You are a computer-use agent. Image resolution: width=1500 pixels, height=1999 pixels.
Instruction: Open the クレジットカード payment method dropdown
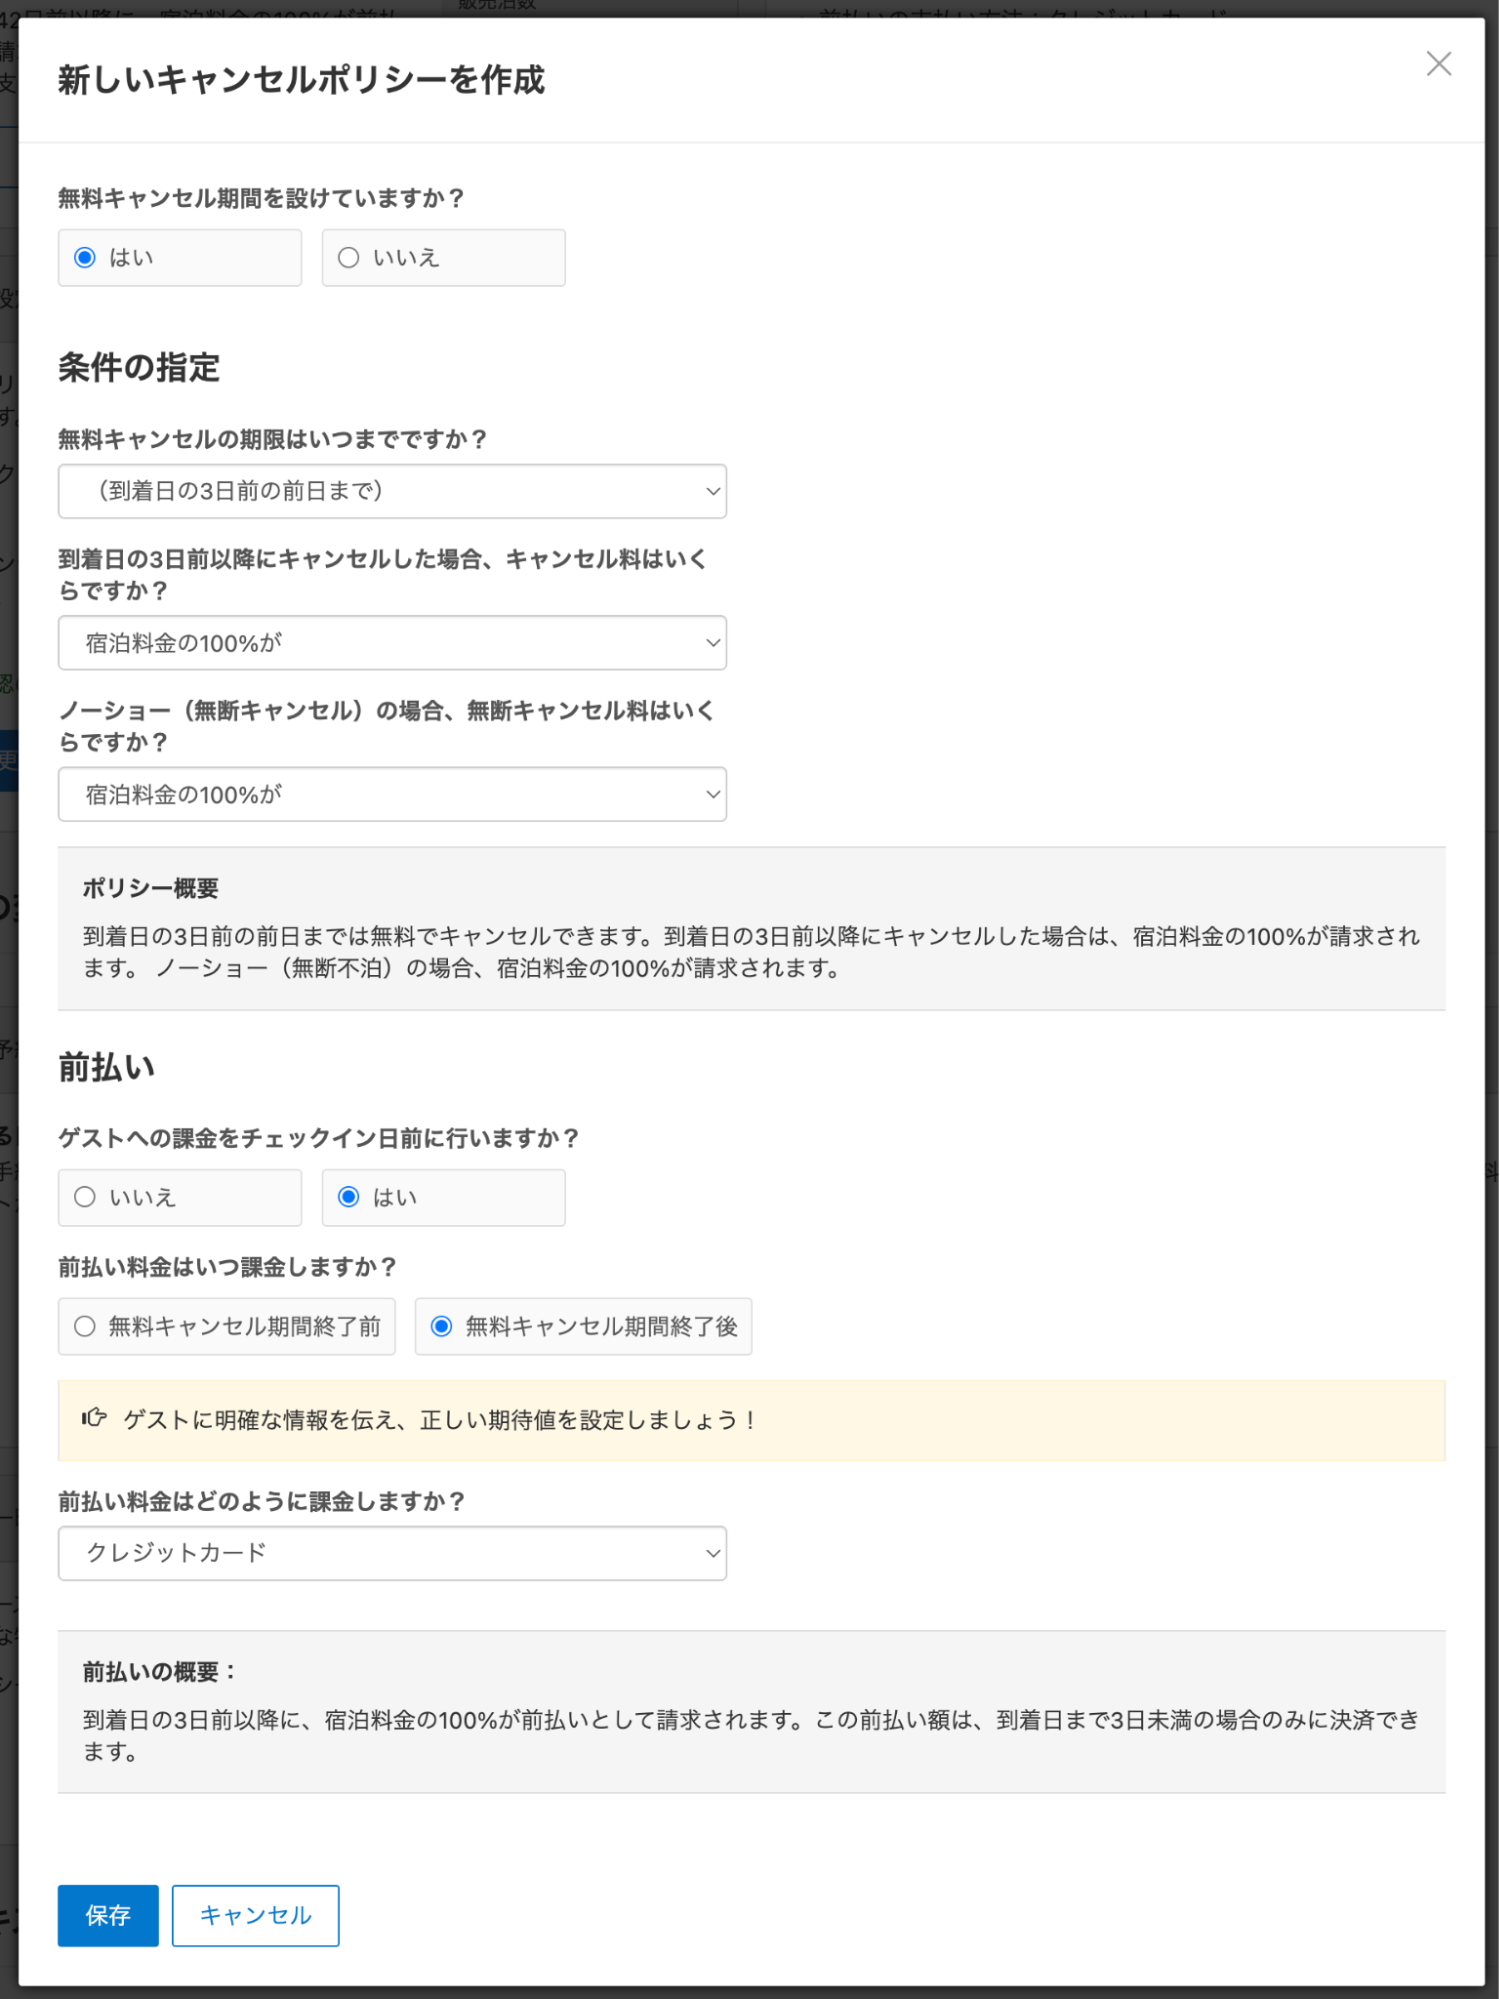(392, 1553)
